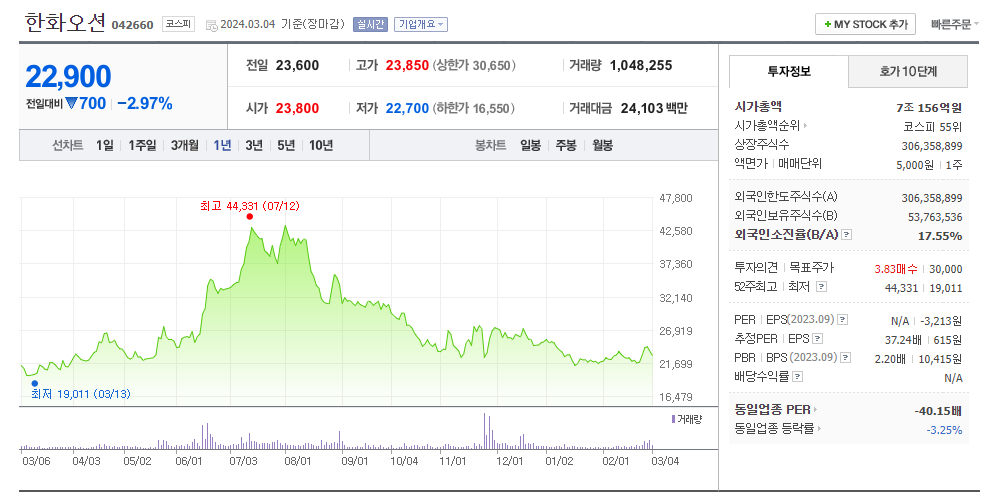Click the 하한가 16,550 text
Image resolution: width=998 pixels, height=492 pixels.
pos(474,109)
